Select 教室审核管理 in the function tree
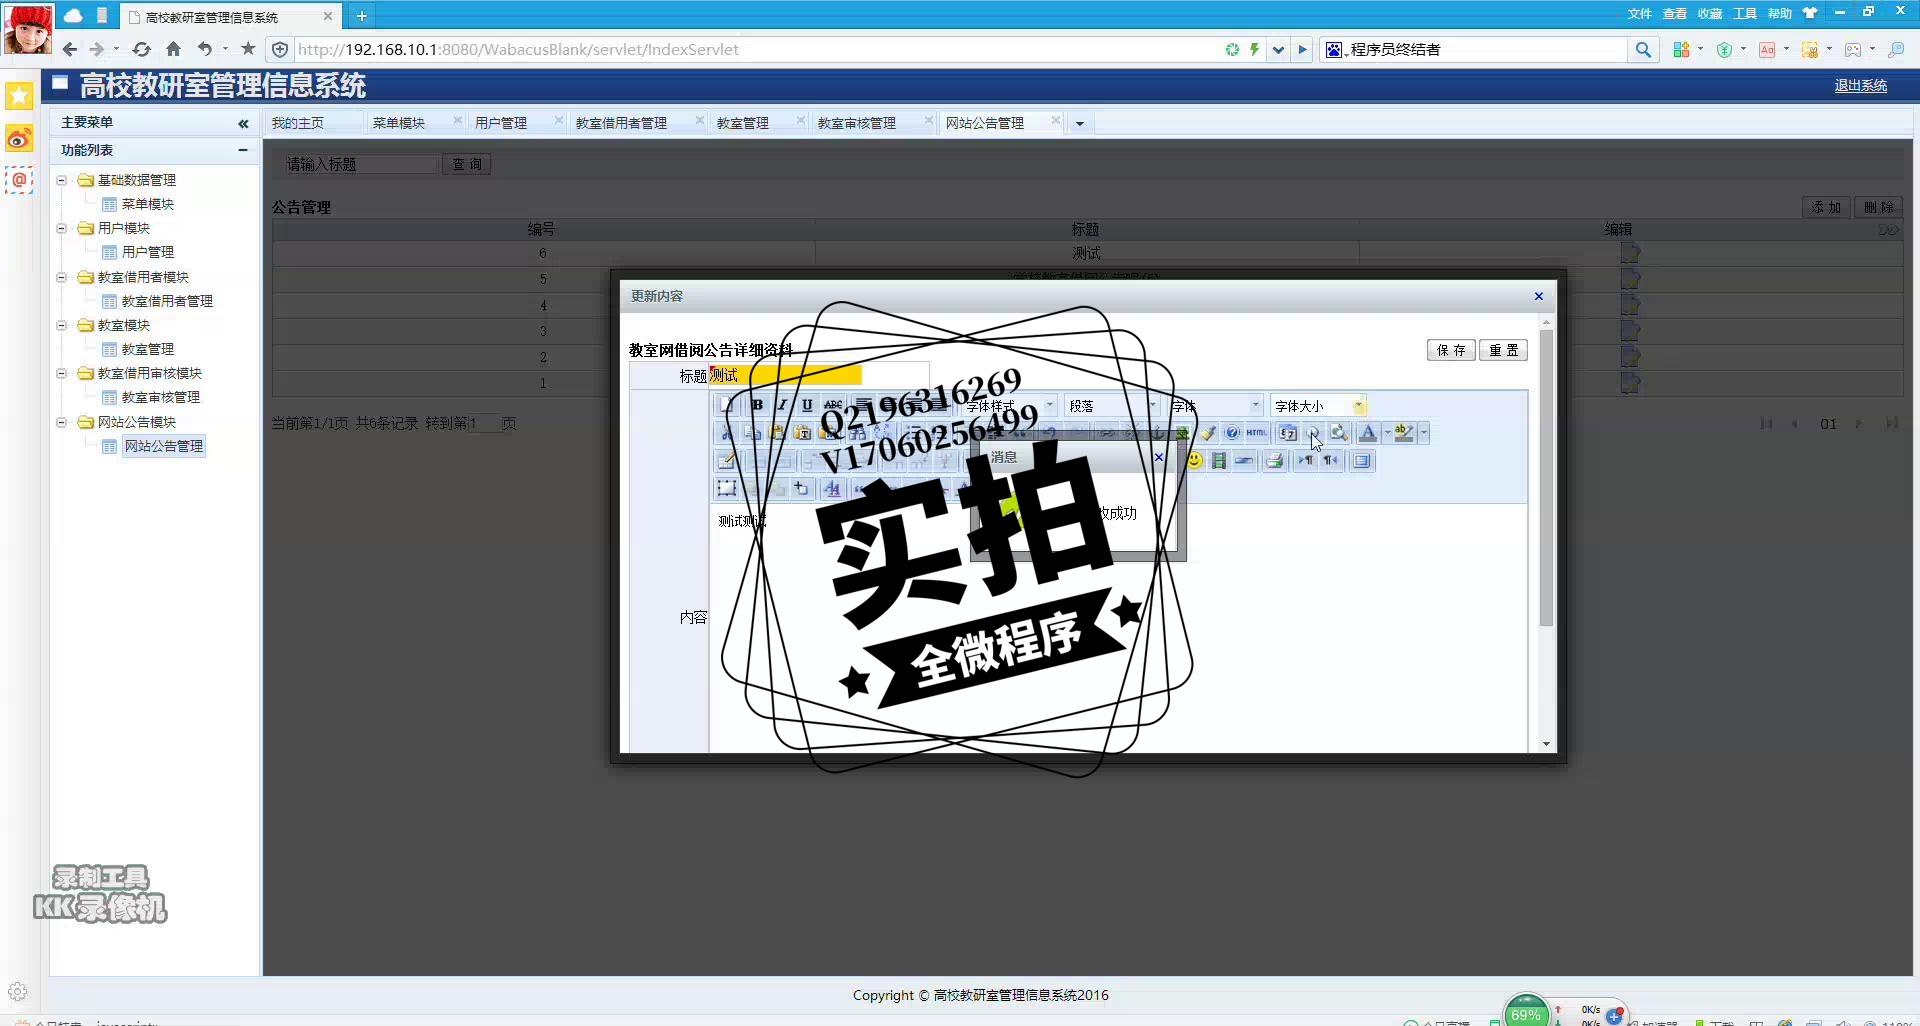 click(160, 397)
